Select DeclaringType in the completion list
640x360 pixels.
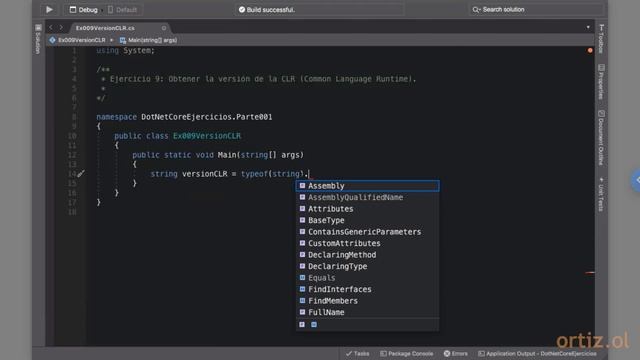[x=367, y=266]
